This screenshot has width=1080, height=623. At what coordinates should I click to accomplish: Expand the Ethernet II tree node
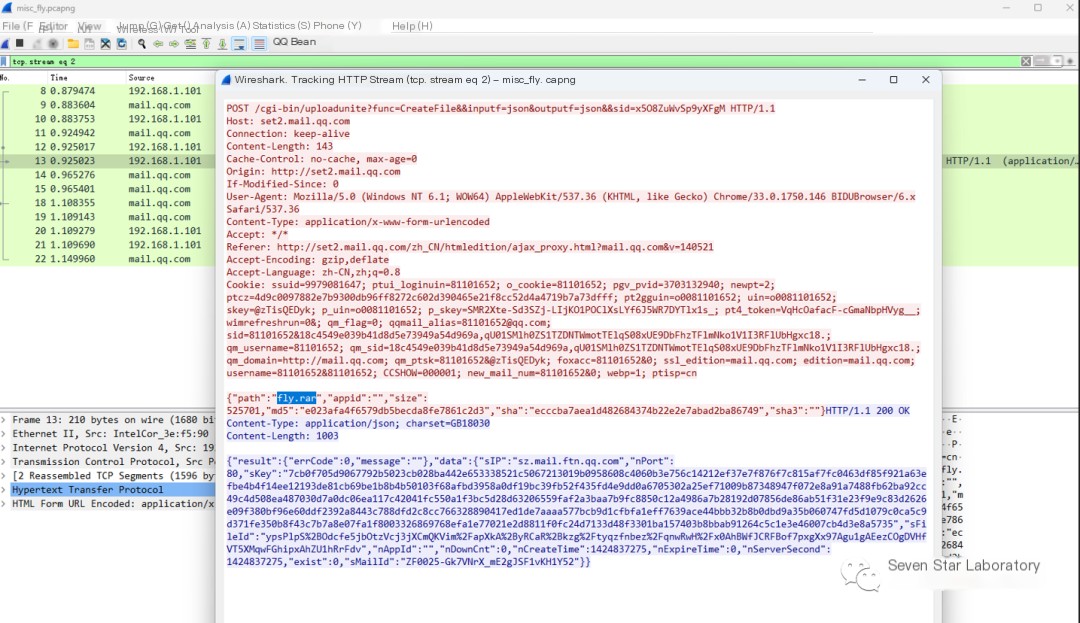(x=4, y=434)
